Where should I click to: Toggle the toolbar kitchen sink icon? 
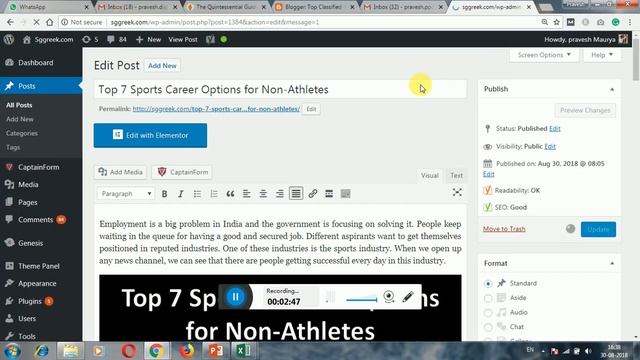345,194
